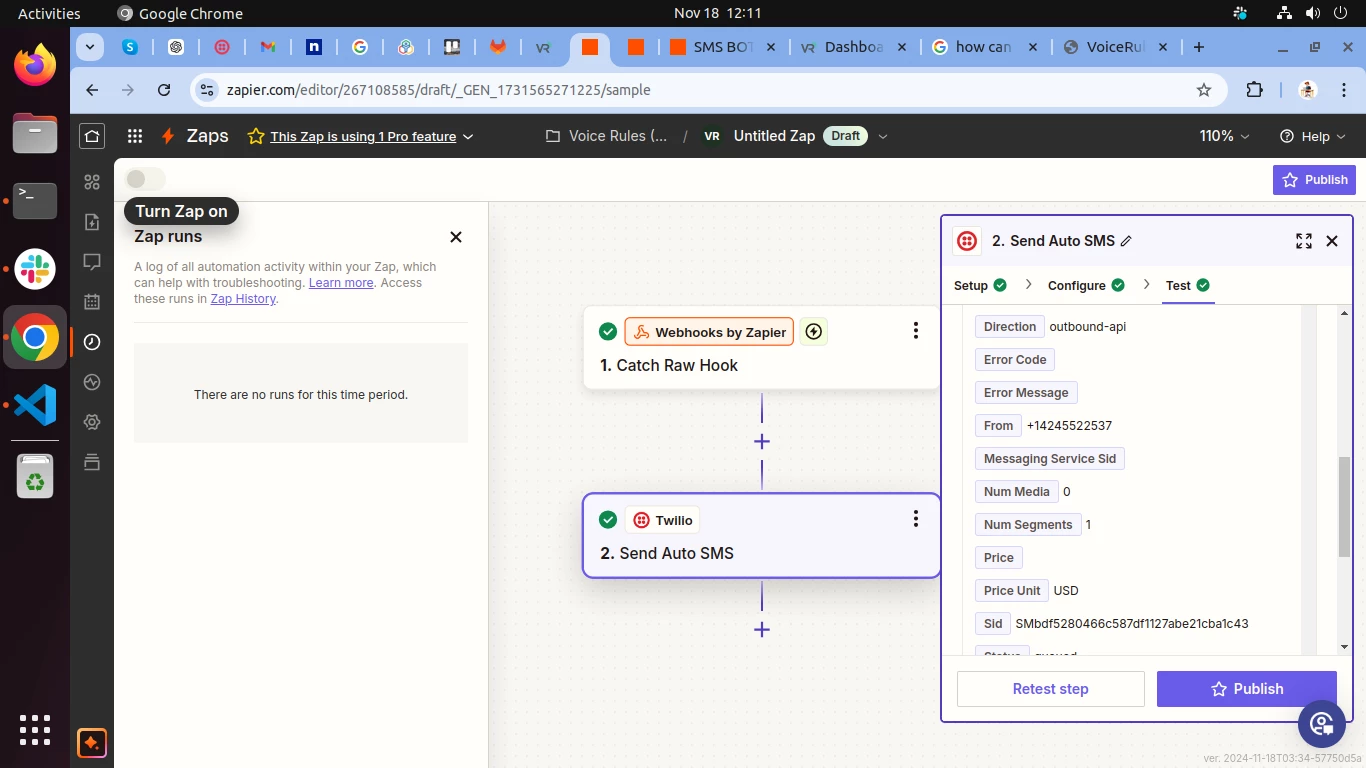Open the Chrome three-dot menu

click(x=1343, y=90)
